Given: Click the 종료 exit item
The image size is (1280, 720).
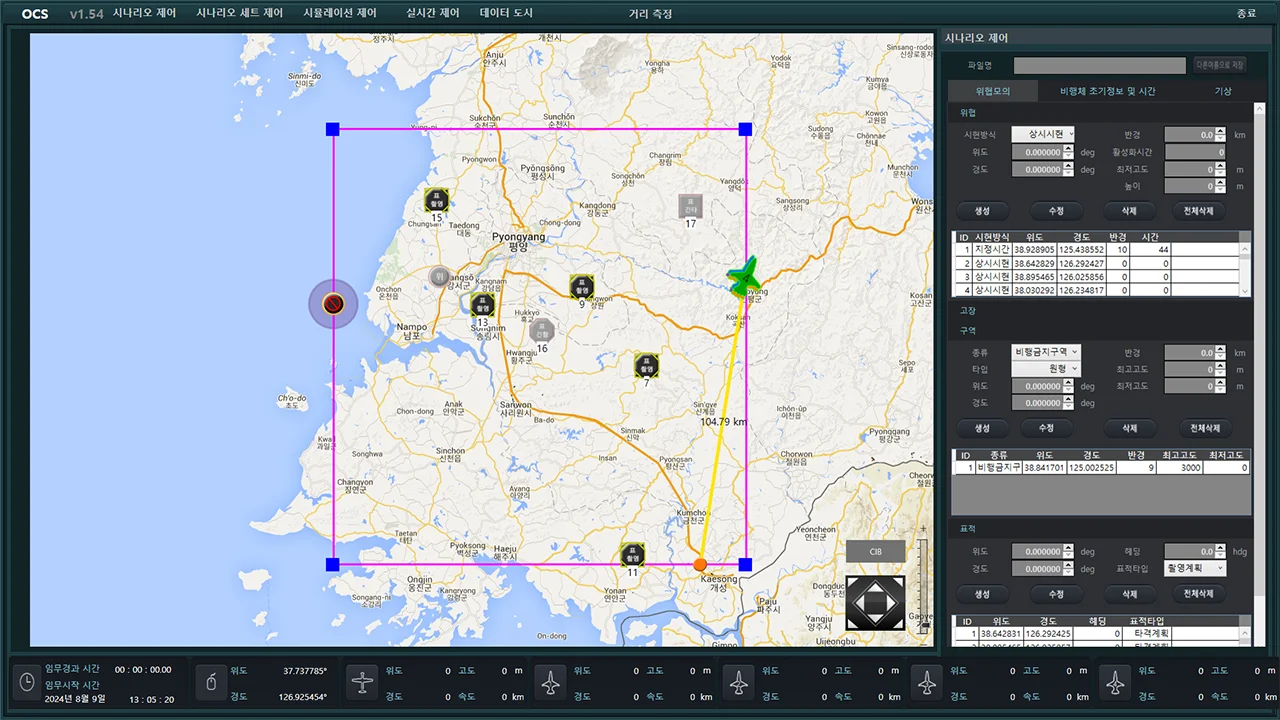Looking at the screenshot, I should [1246, 14].
